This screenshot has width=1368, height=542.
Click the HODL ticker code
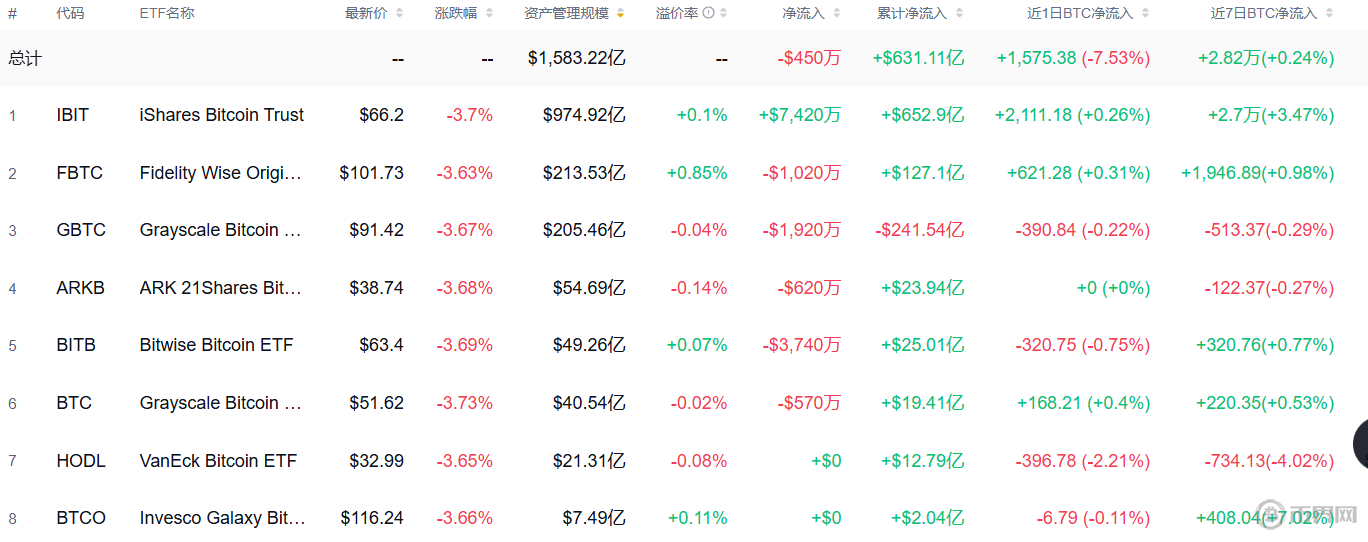tap(81, 461)
